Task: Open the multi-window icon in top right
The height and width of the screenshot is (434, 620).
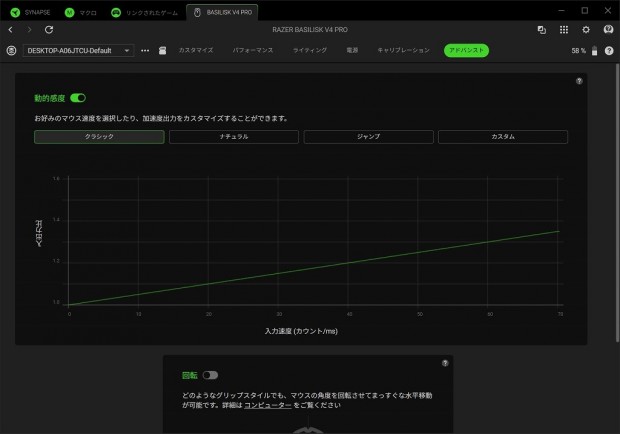Action: point(542,30)
